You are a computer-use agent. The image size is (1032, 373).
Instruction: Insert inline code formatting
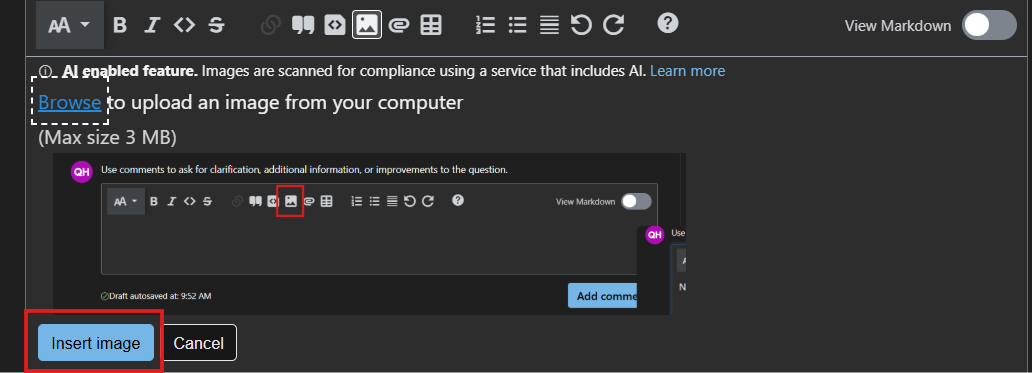pos(184,25)
